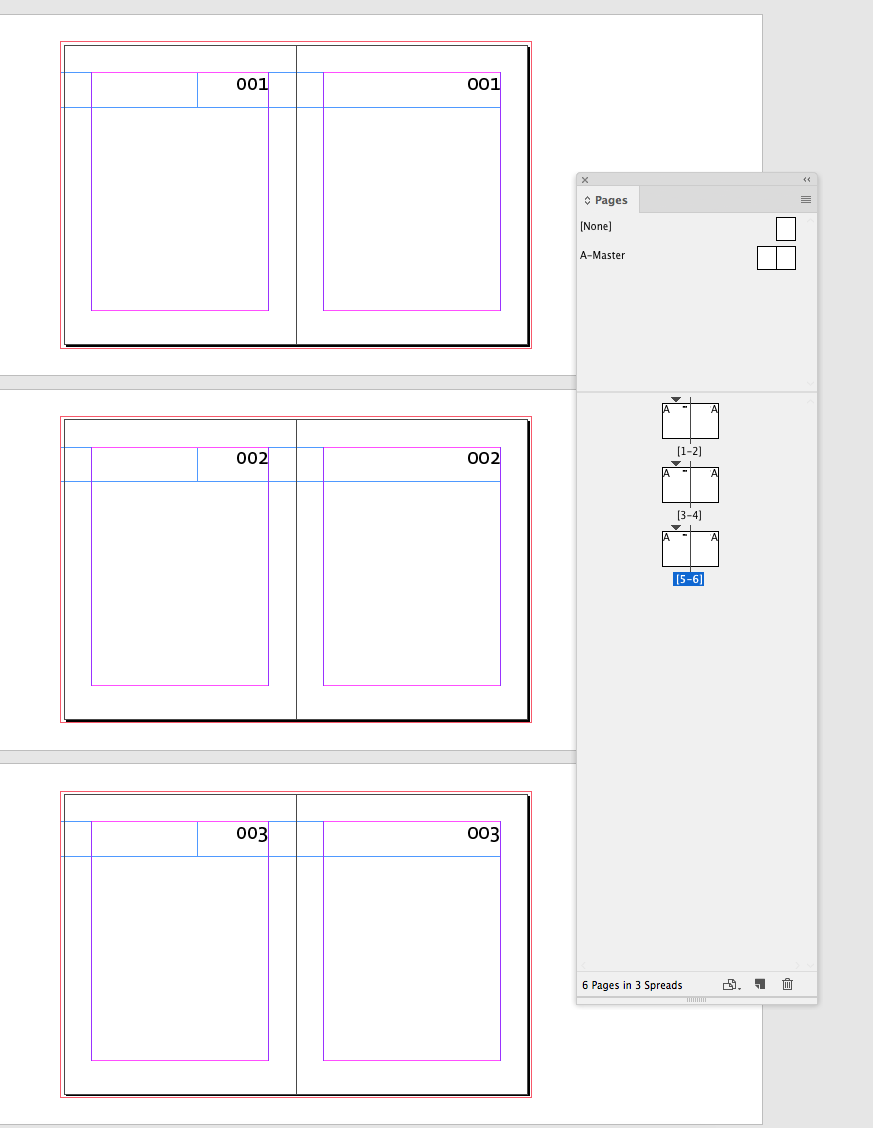Collapse the Pages panel with the double-arrow
The image size is (873, 1128).
click(806, 179)
